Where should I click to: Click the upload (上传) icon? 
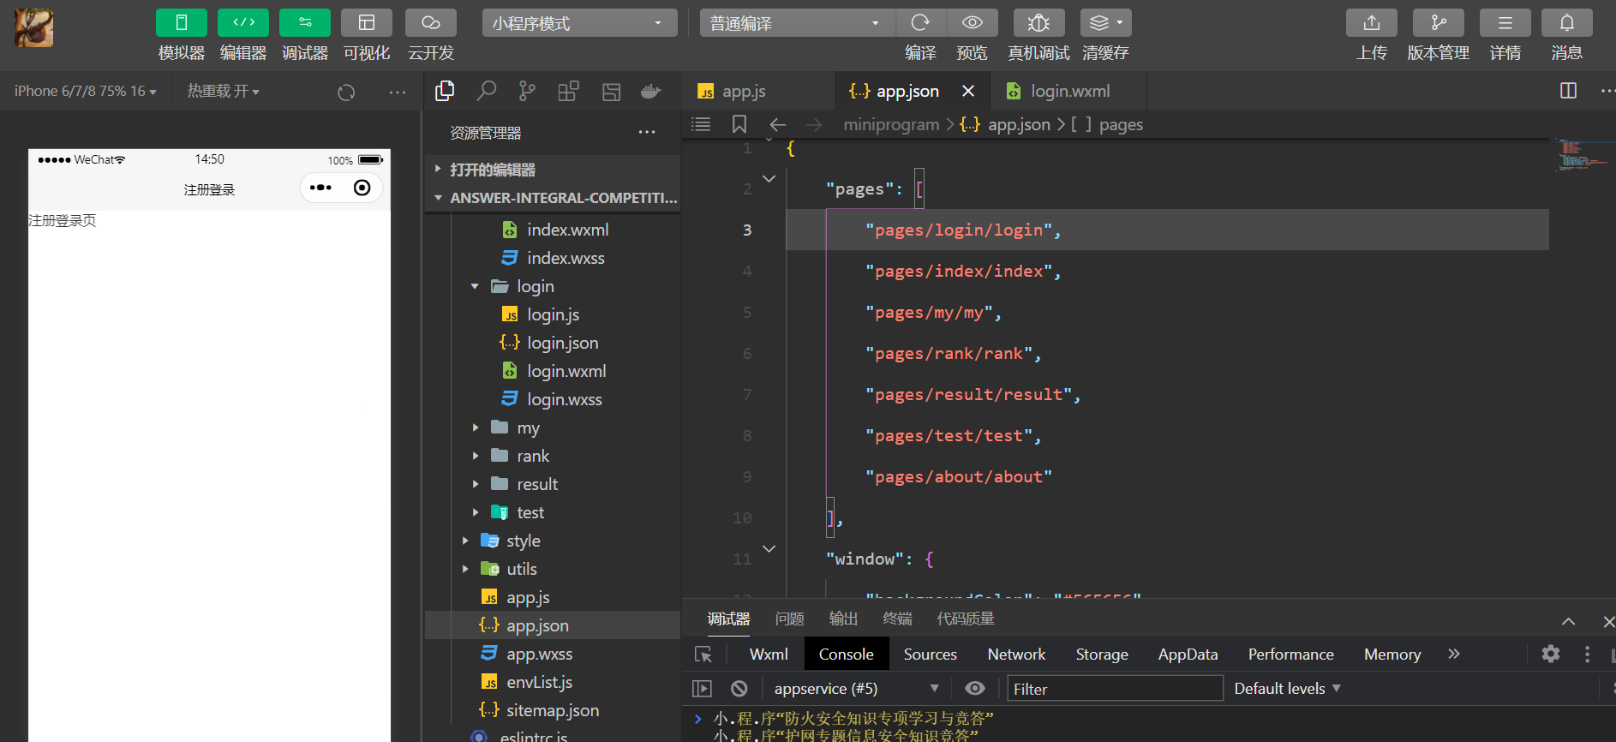(x=1372, y=22)
